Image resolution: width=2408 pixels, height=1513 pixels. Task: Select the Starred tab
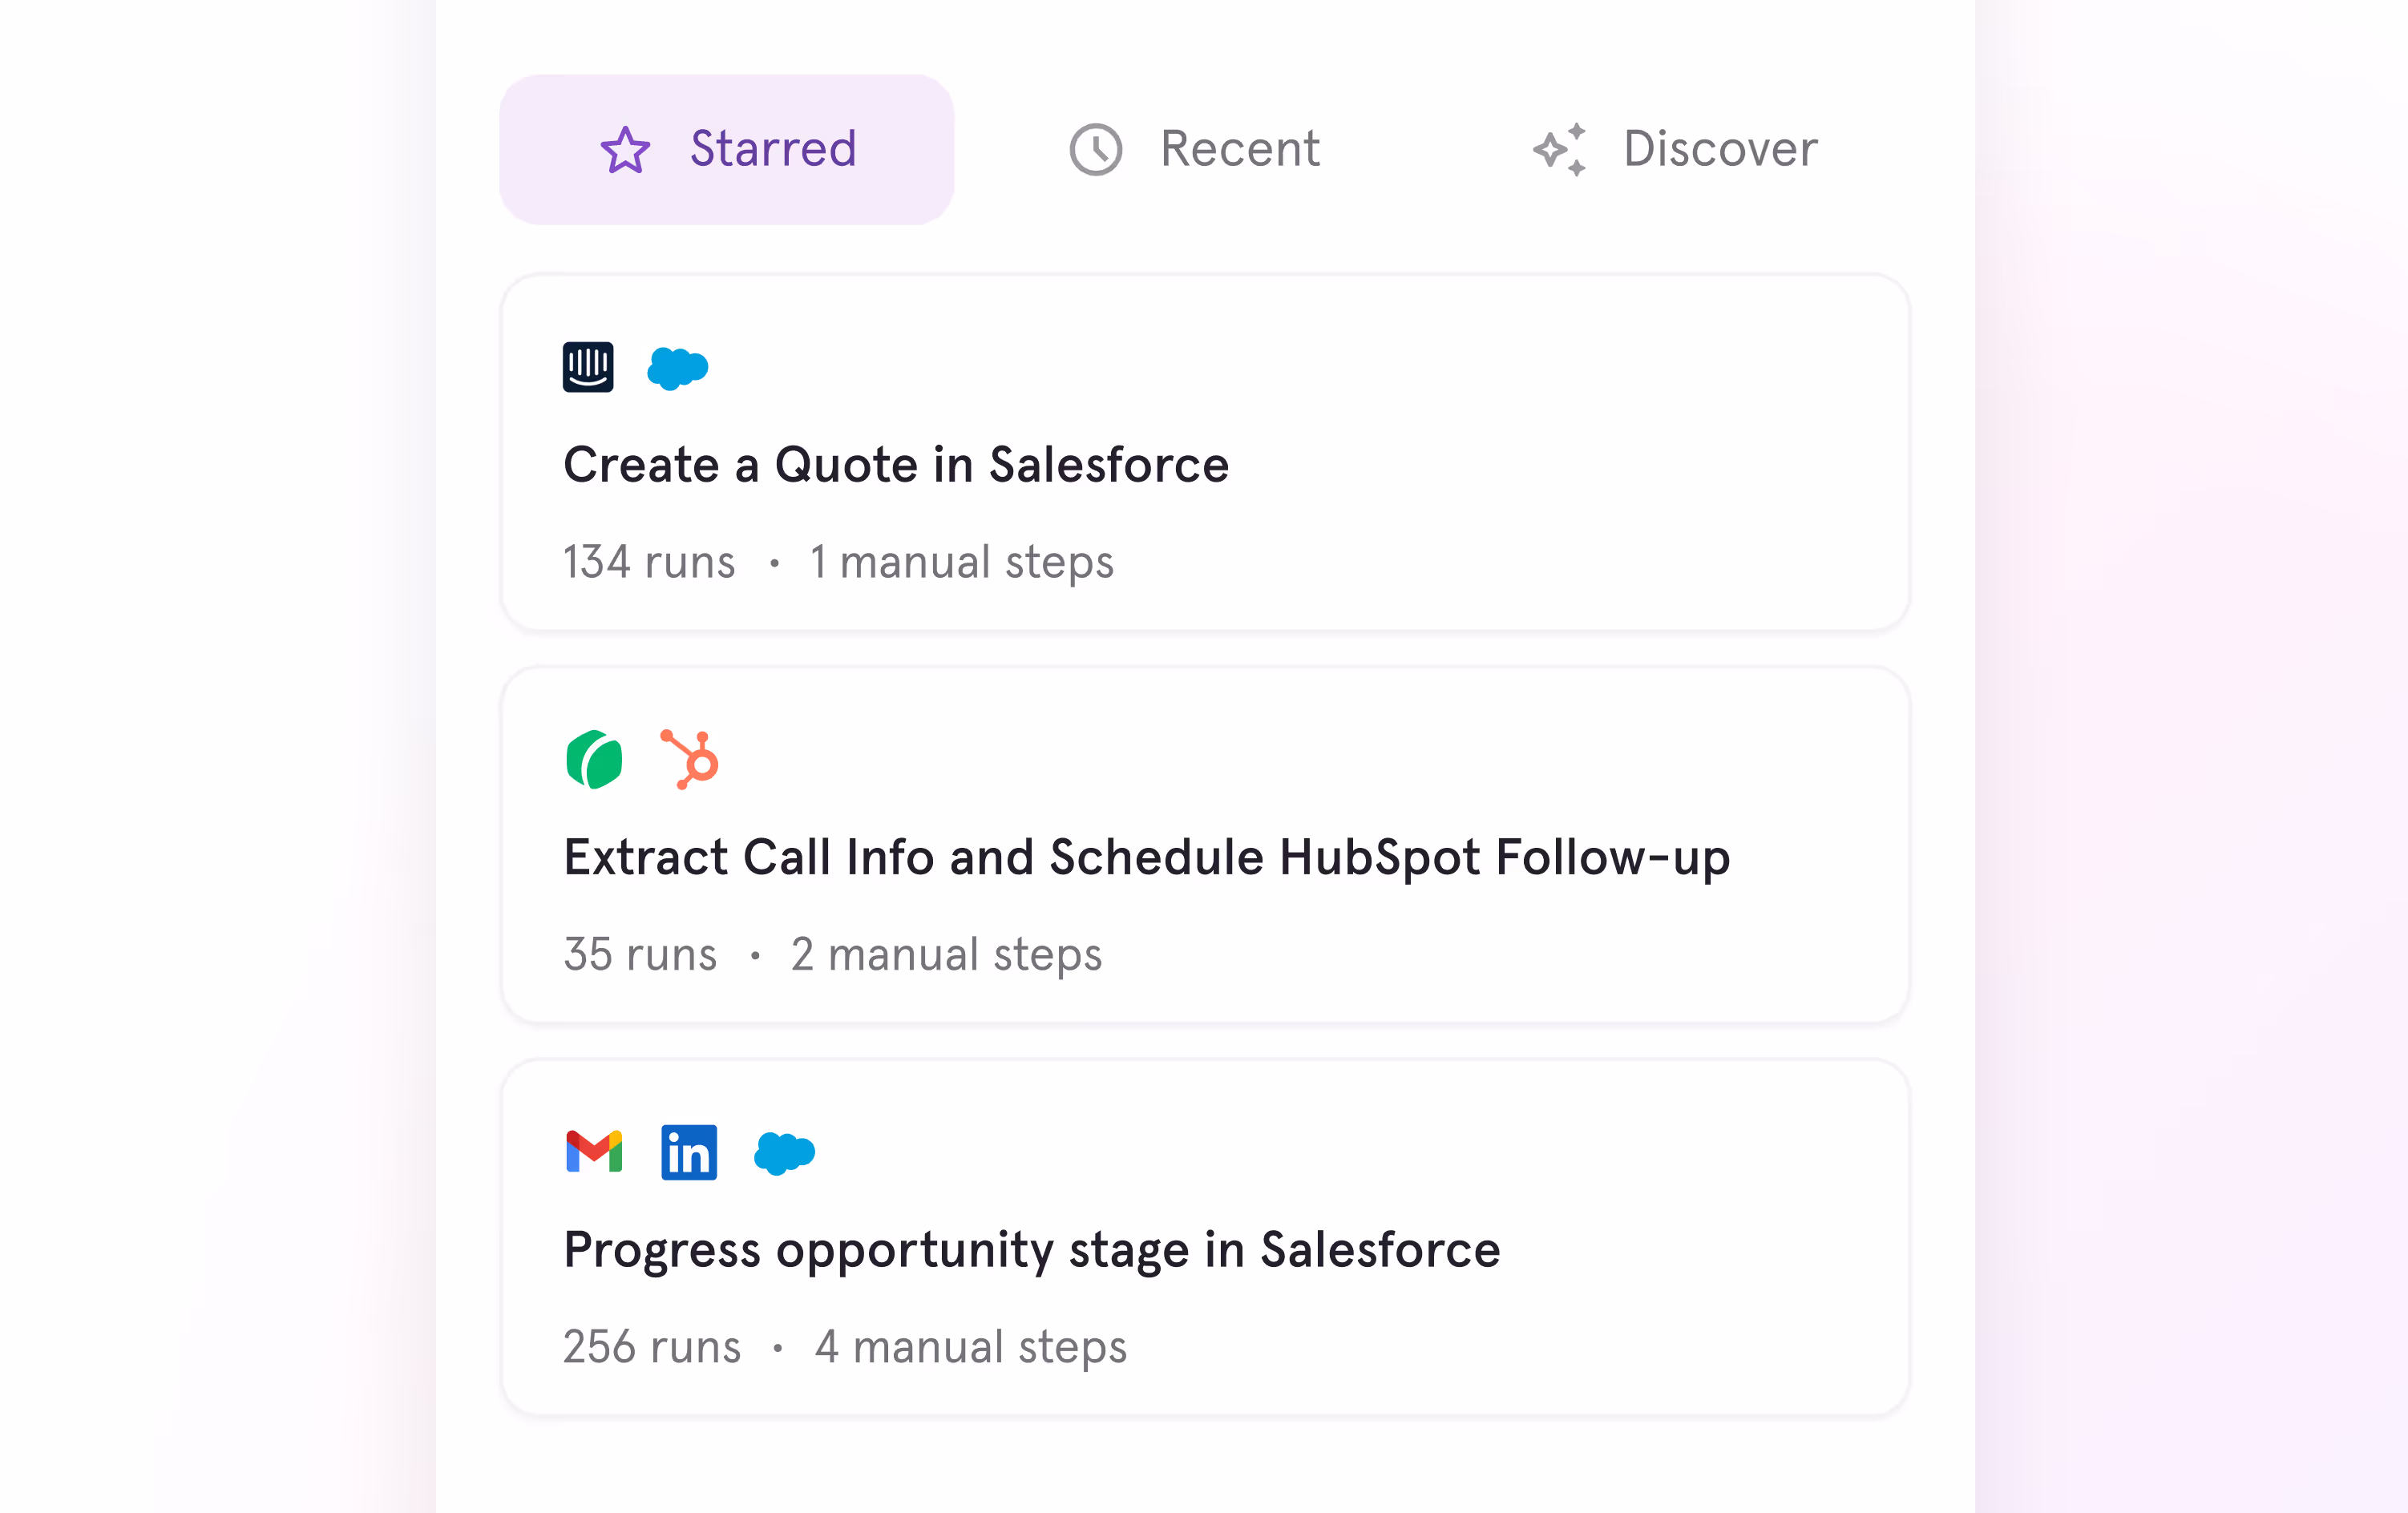[x=726, y=149]
